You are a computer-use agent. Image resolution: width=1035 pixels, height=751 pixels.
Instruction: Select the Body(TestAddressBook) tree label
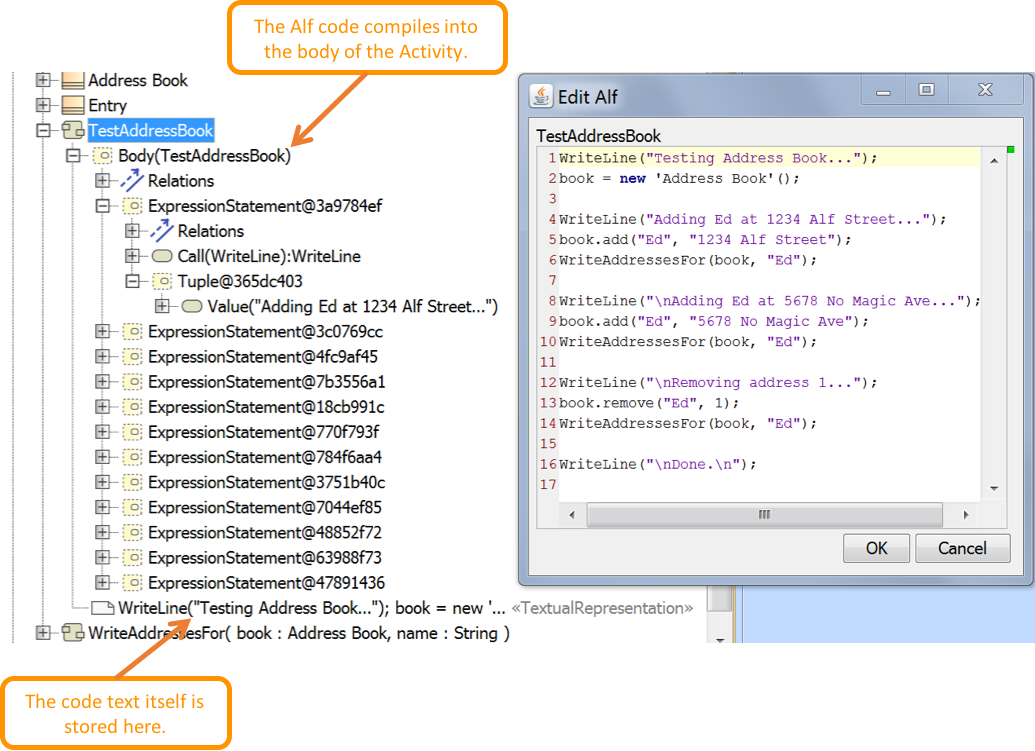(x=204, y=156)
